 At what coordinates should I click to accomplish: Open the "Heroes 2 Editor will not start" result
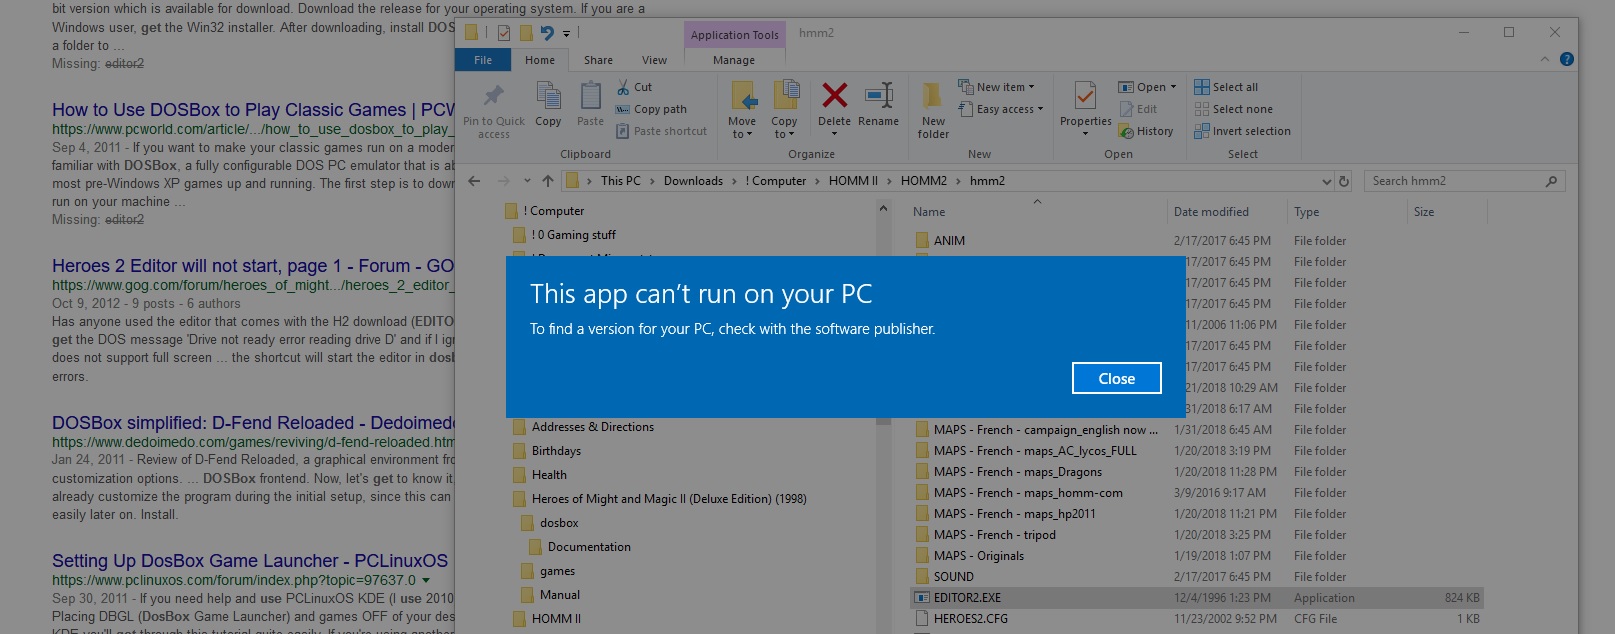[254, 266]
